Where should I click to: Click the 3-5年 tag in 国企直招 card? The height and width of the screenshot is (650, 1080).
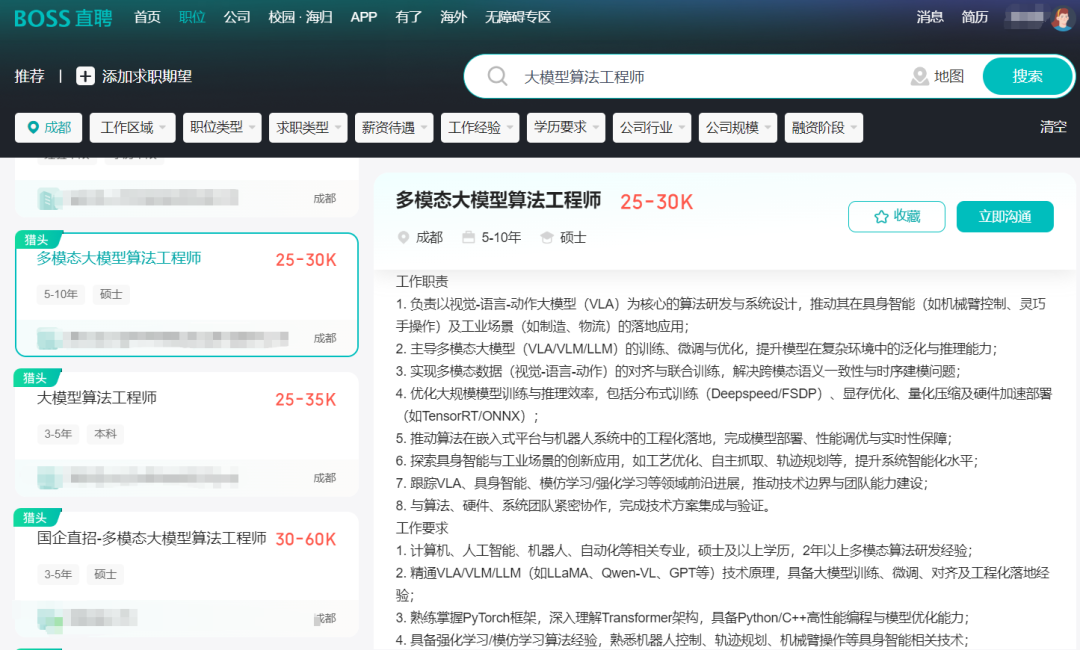pos(58,574)
